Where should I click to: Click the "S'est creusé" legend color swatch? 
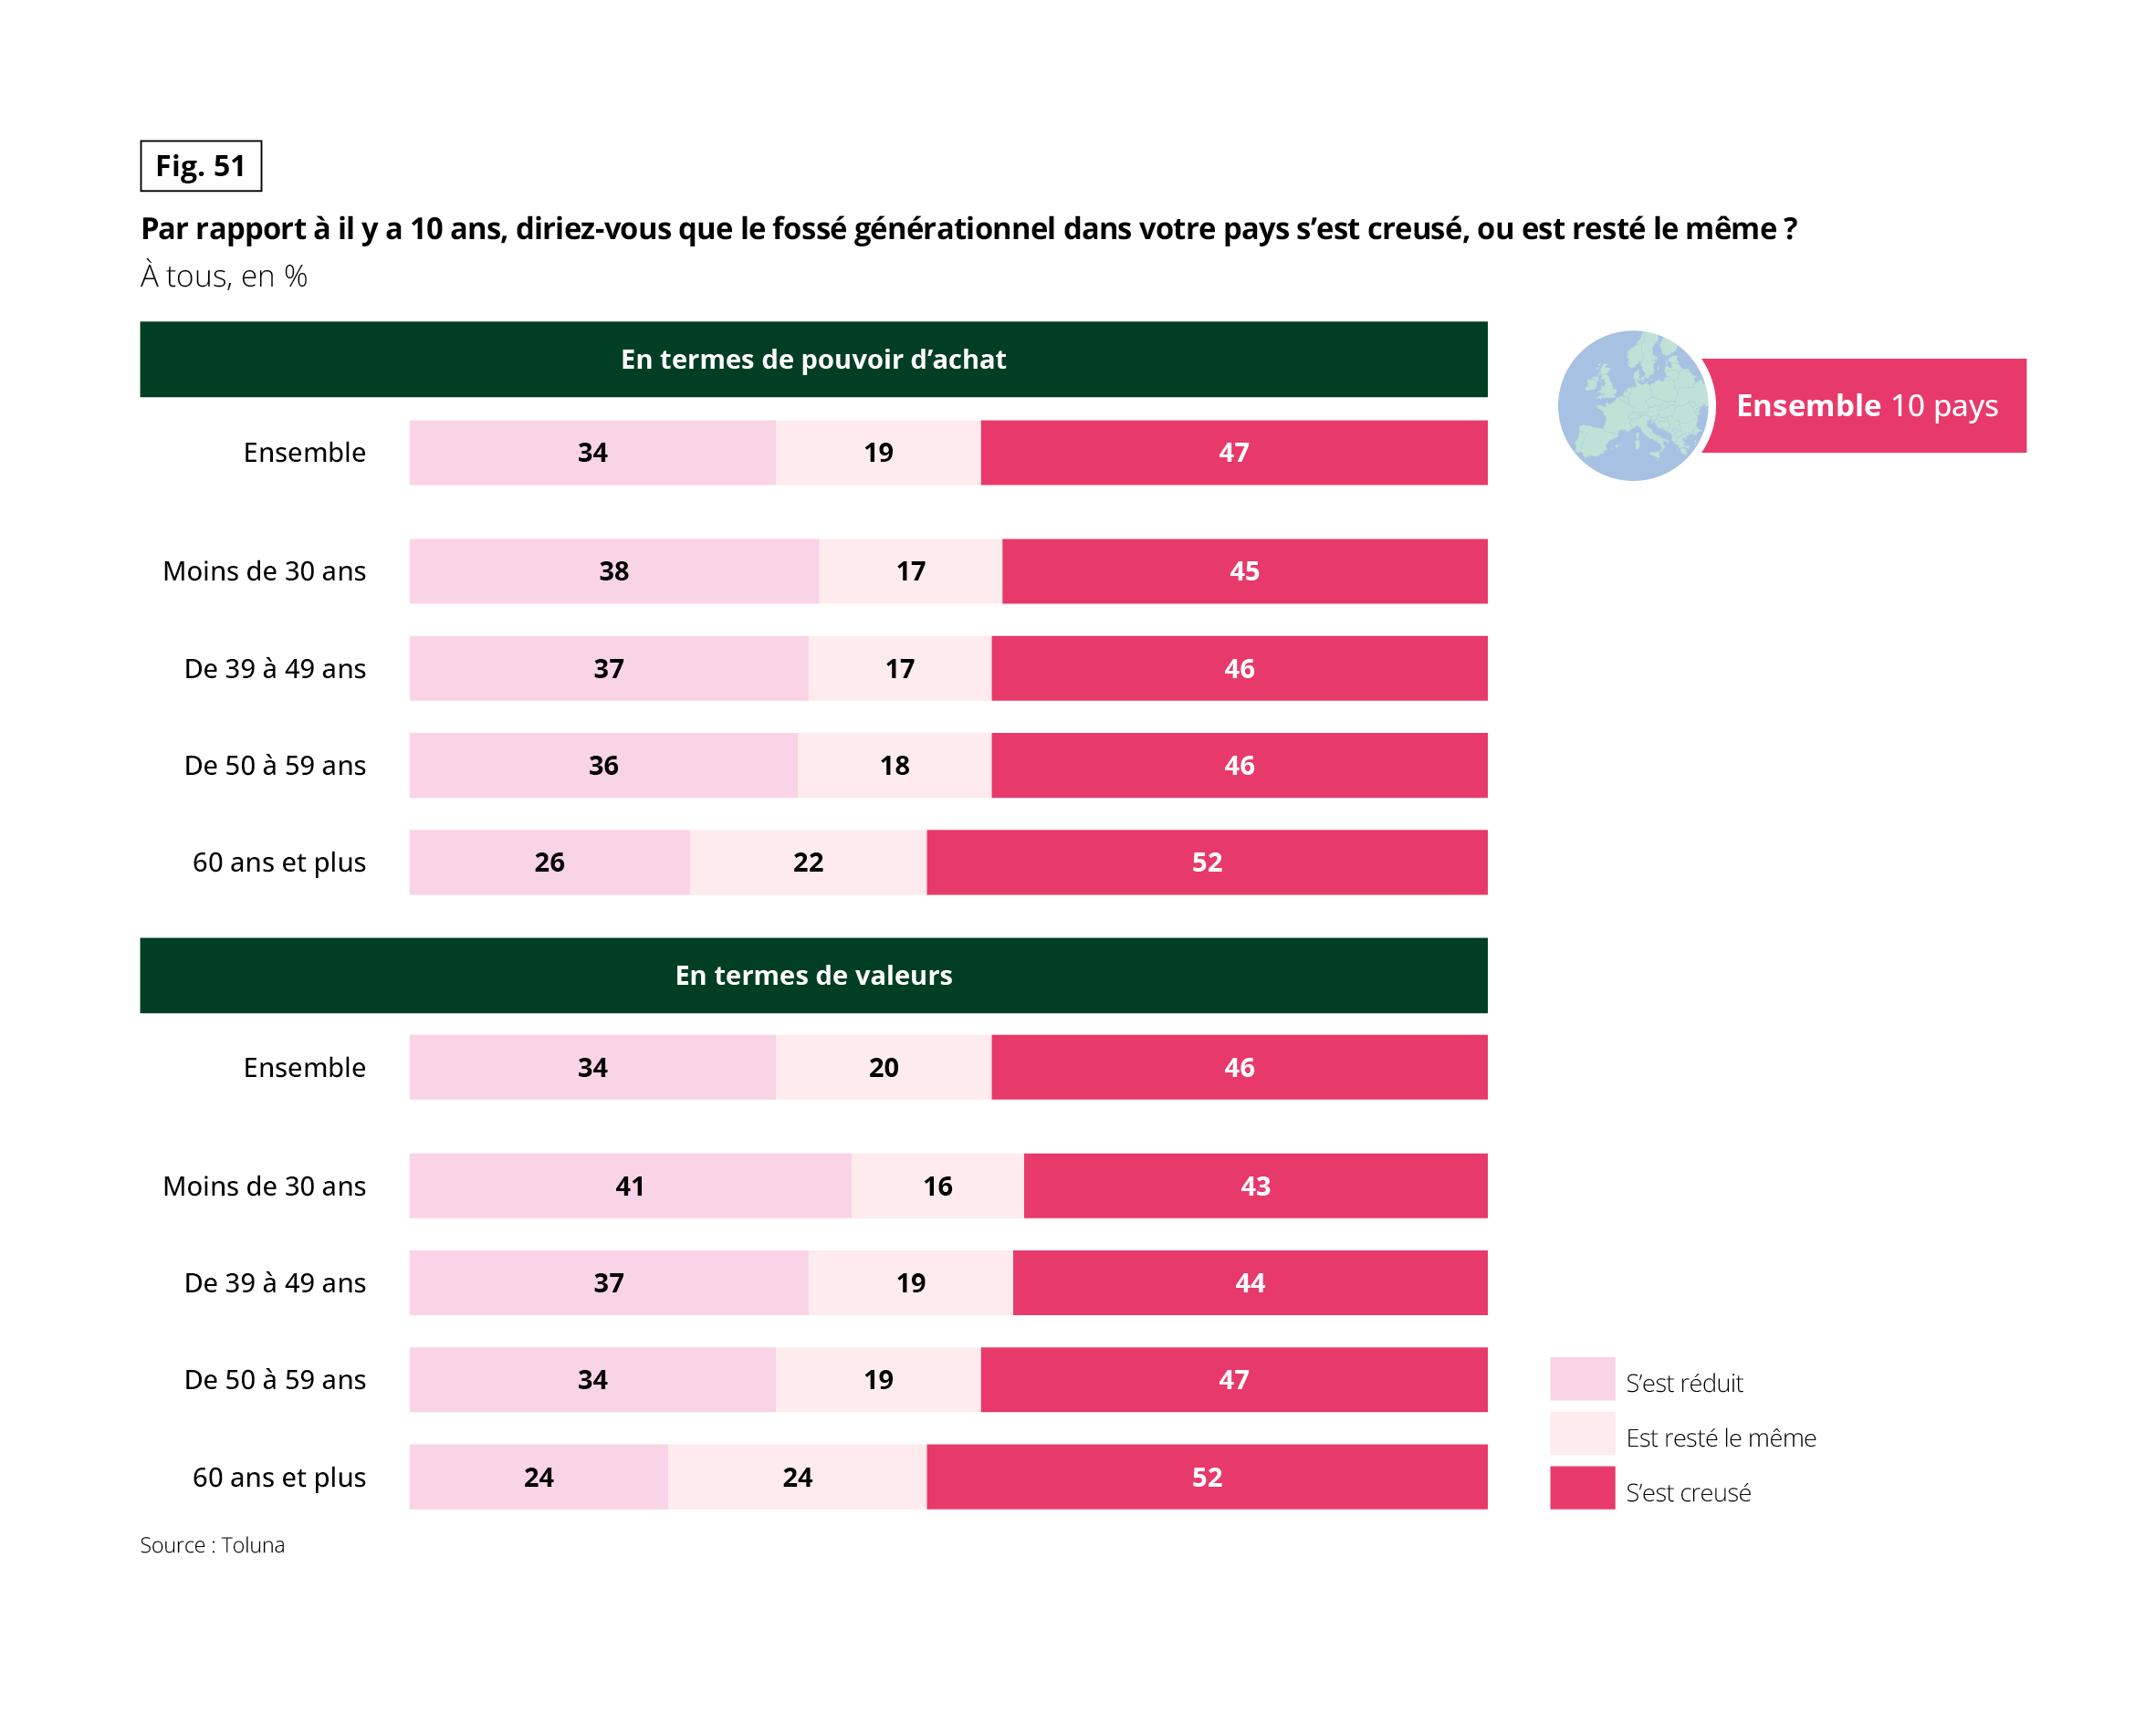[x=1582, y=1488]
